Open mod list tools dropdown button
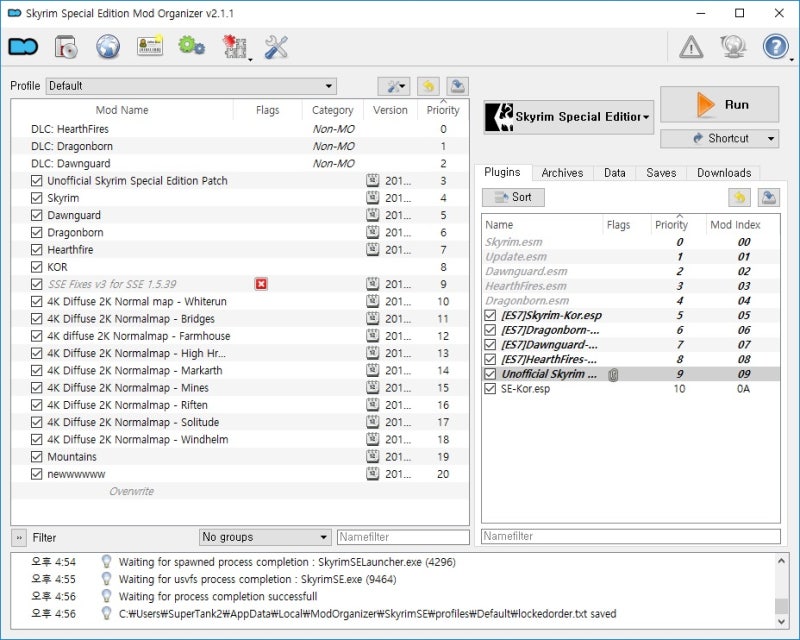This screenshot has height=640, width=800. click(x=393, y=86)
